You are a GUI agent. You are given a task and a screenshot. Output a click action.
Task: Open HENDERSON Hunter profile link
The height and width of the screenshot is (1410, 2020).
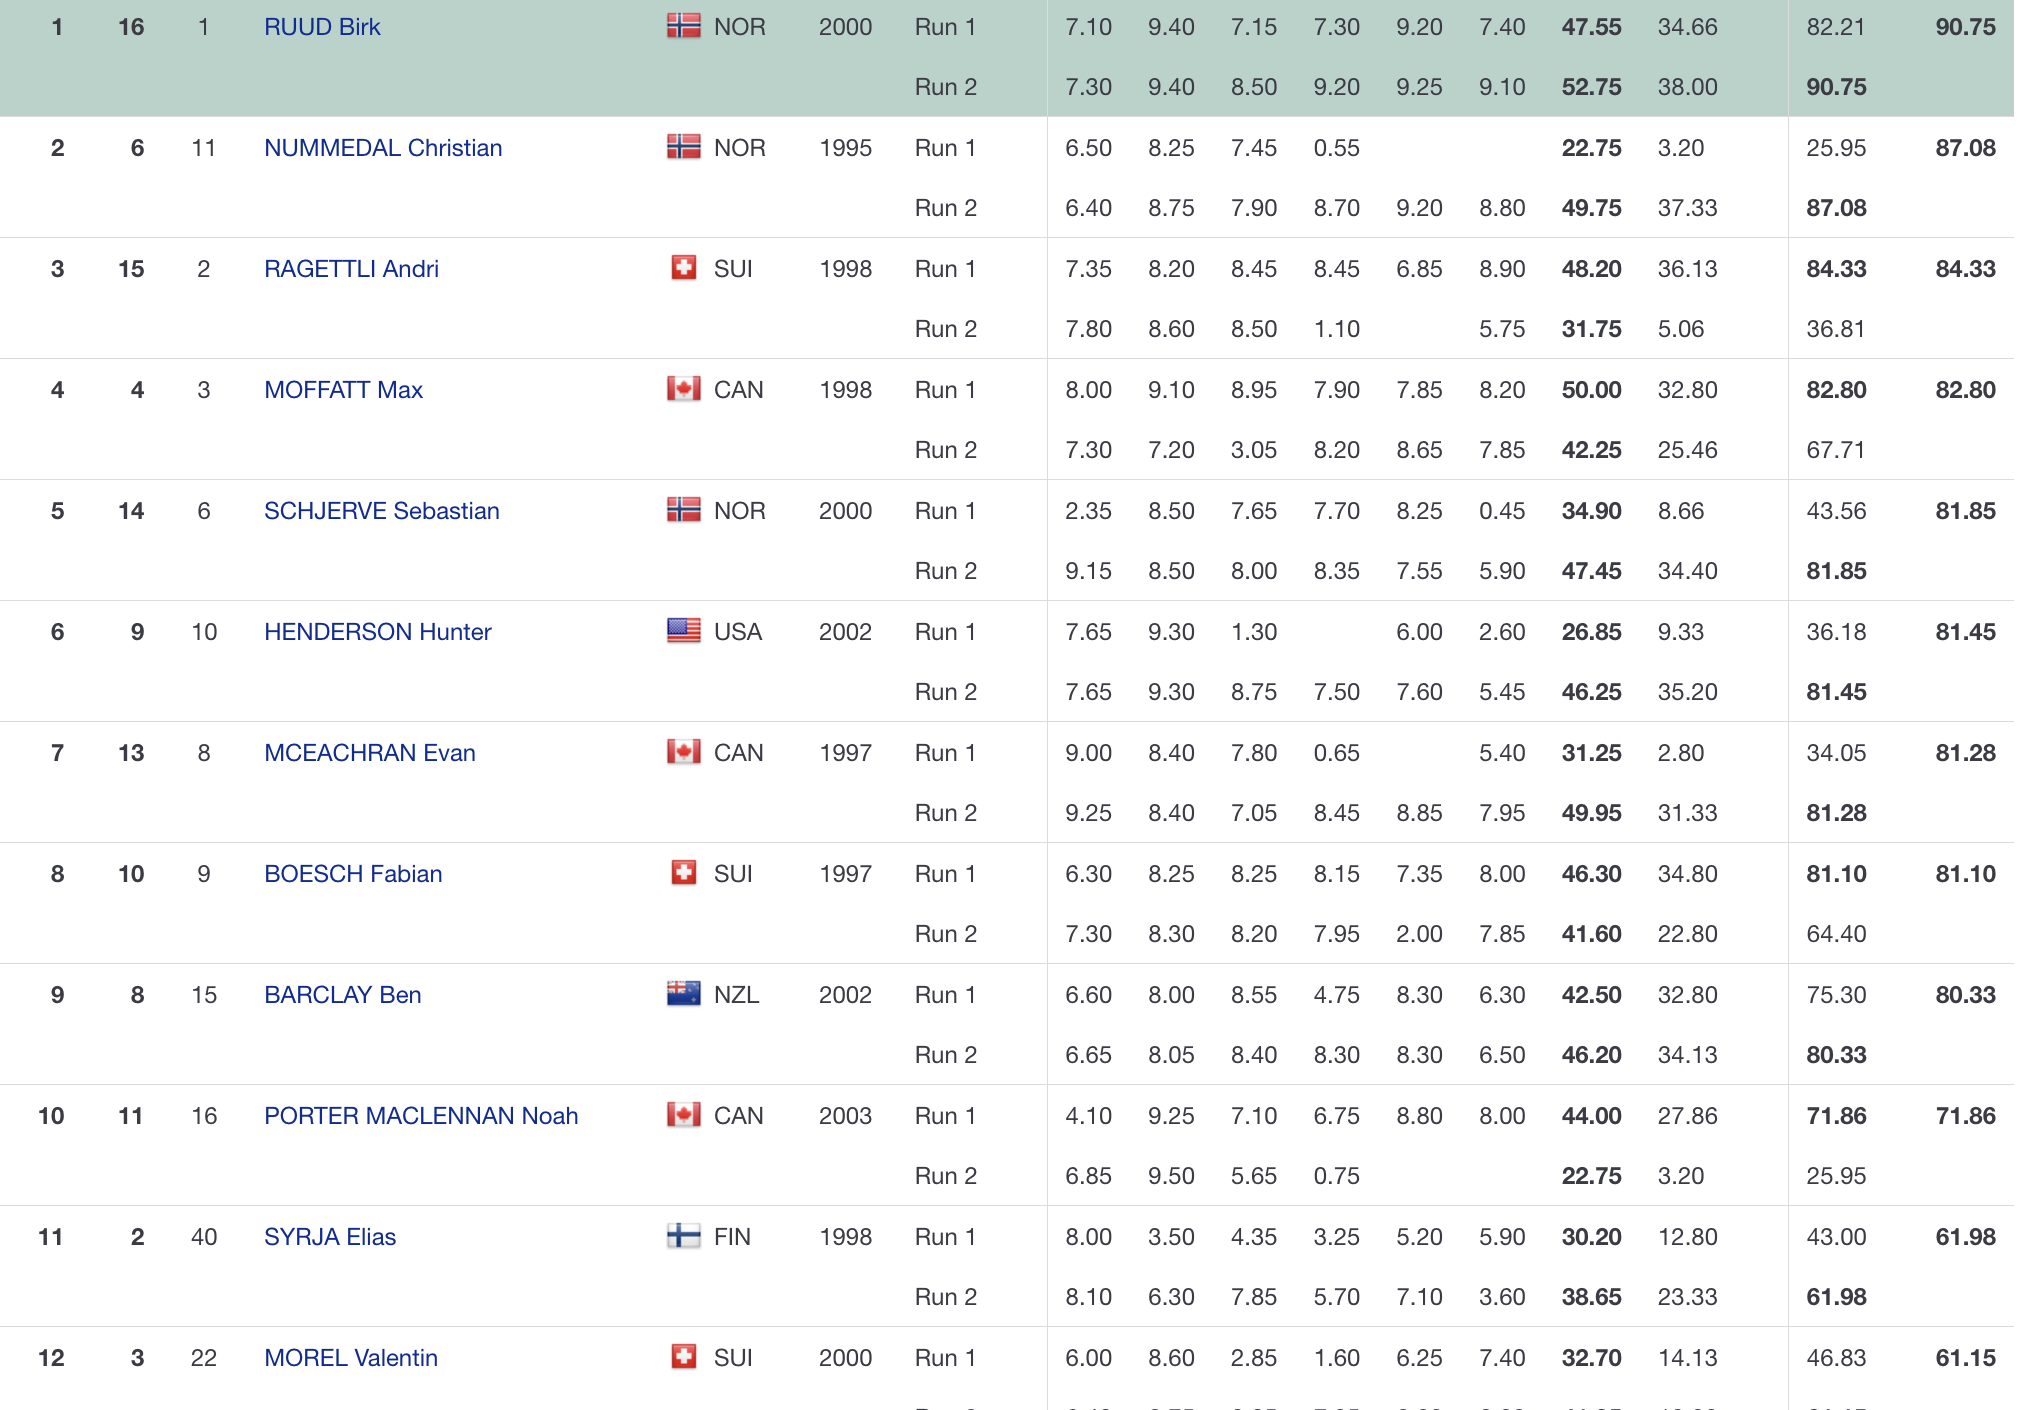click(x=377, y=632)
